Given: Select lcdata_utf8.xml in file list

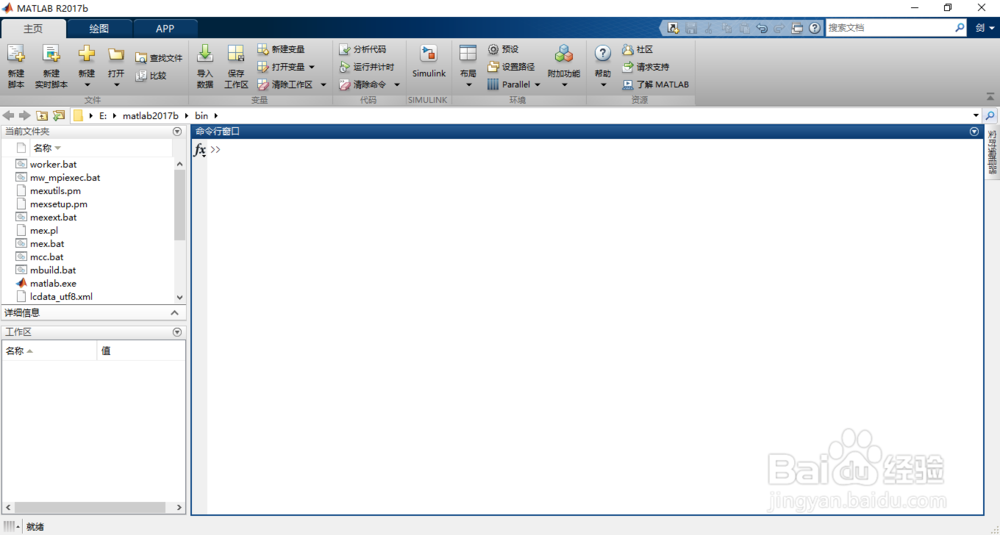Looking at the screenshot, I should 61,297.
